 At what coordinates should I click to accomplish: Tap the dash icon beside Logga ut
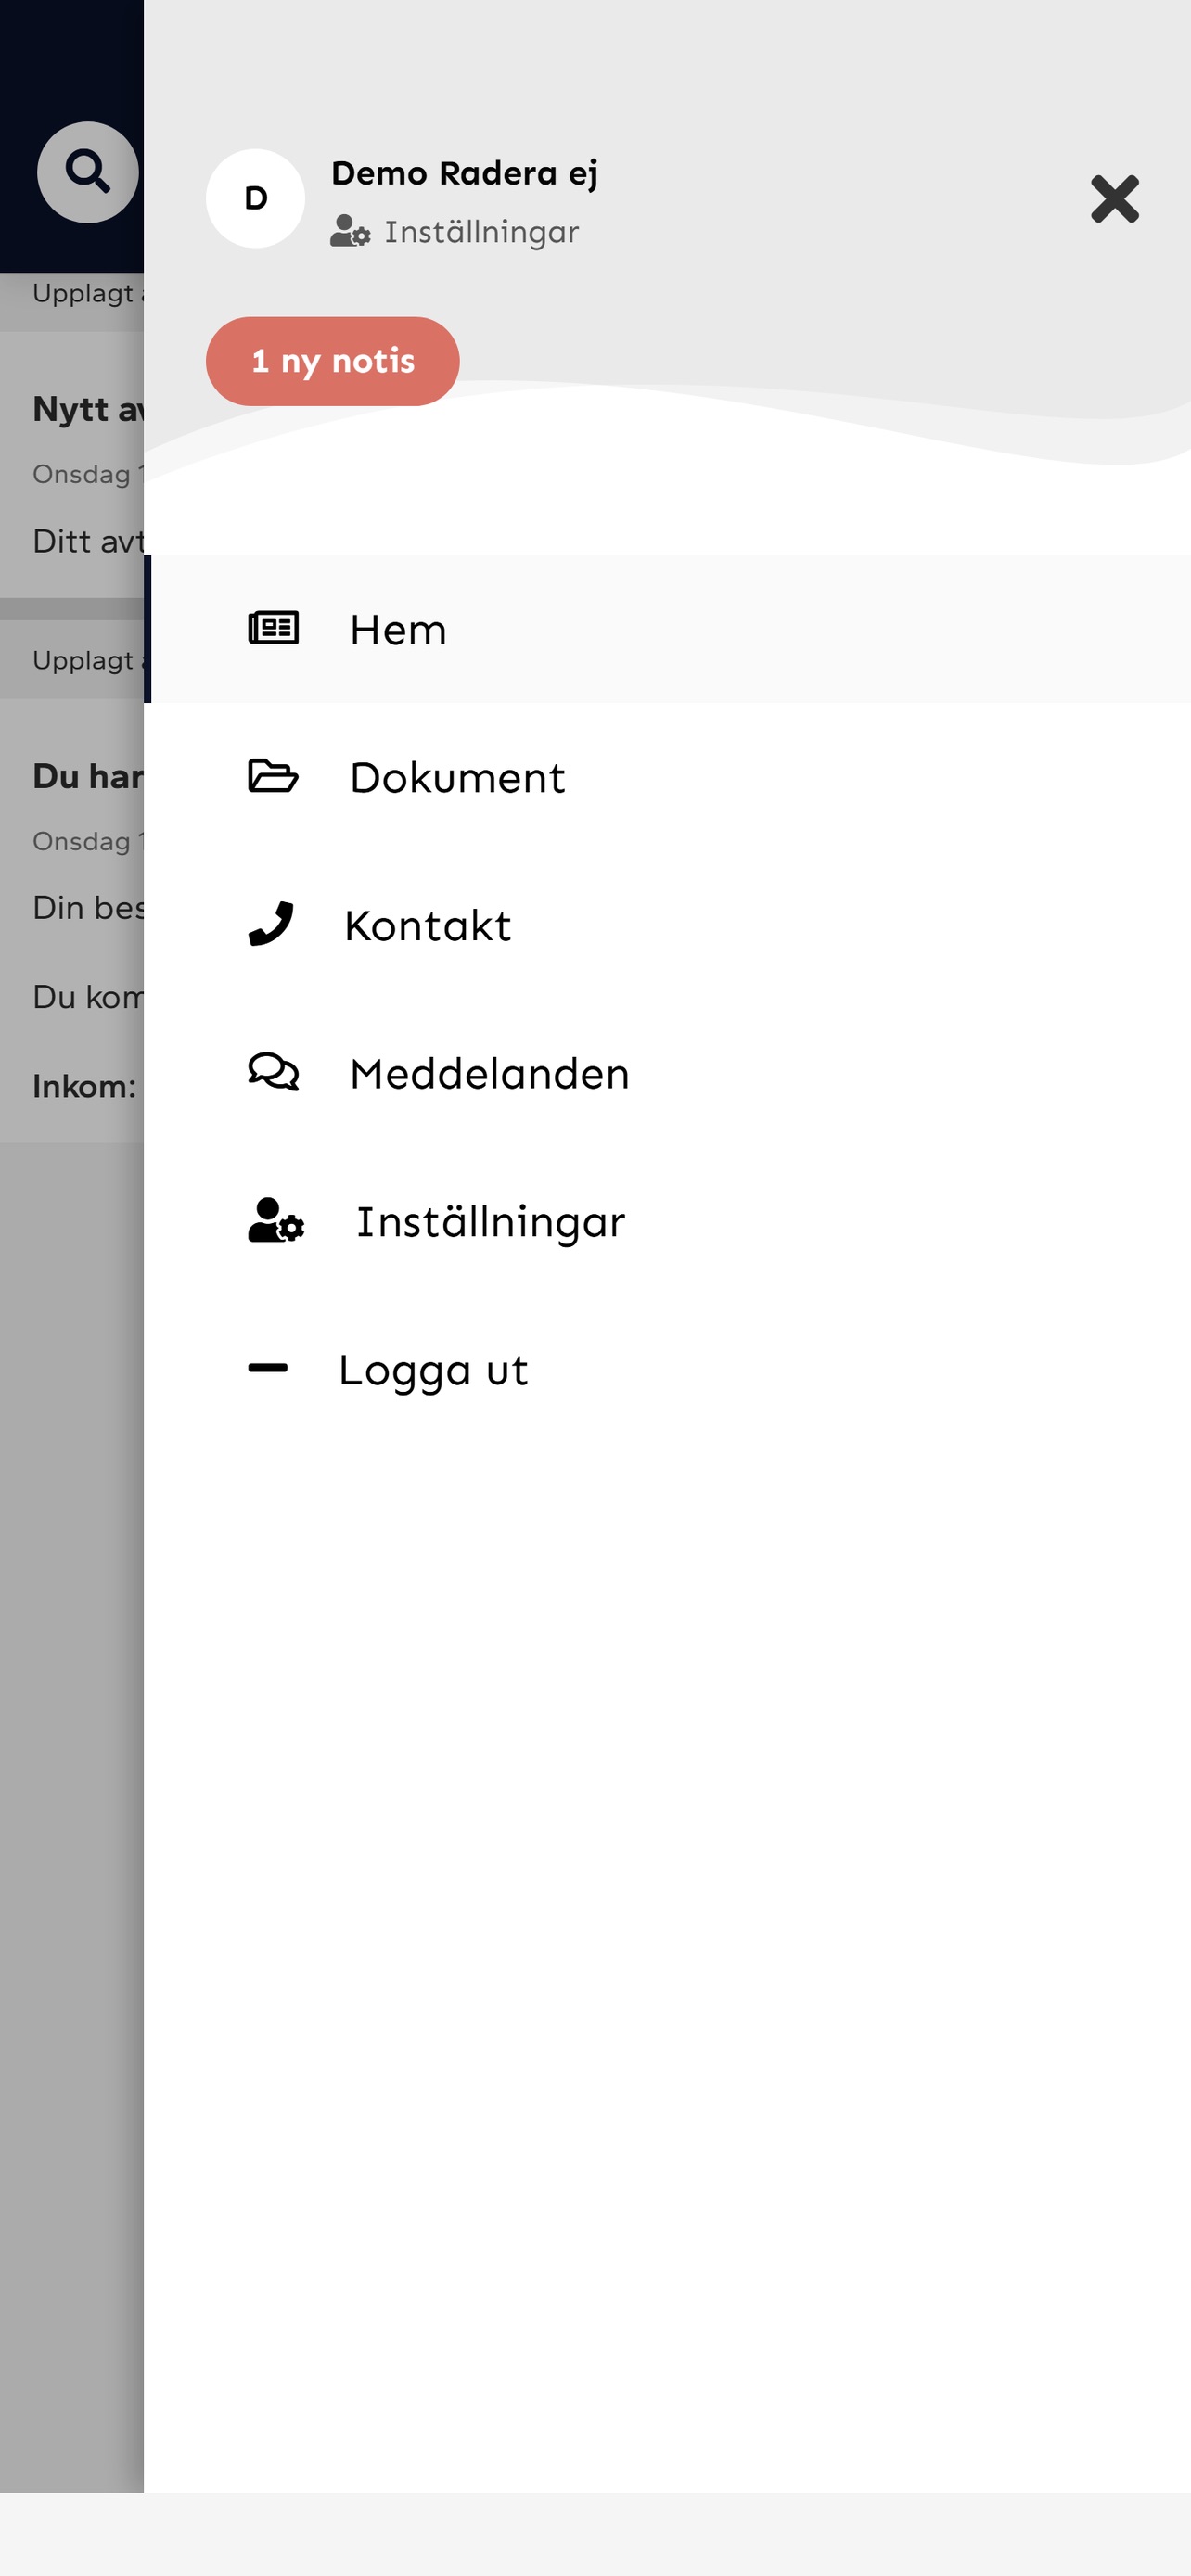click(268, 1368)
